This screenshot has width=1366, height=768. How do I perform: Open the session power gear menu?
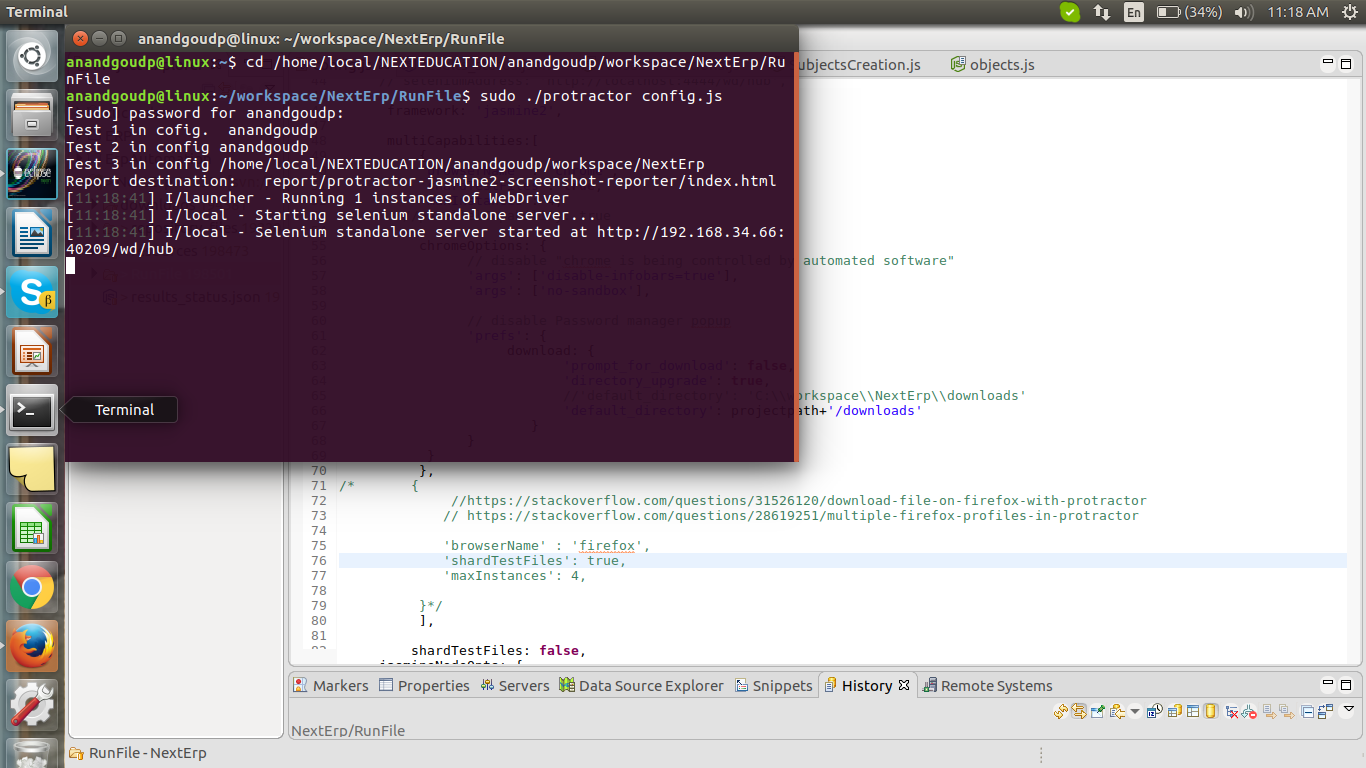(x=1348, y=12)
